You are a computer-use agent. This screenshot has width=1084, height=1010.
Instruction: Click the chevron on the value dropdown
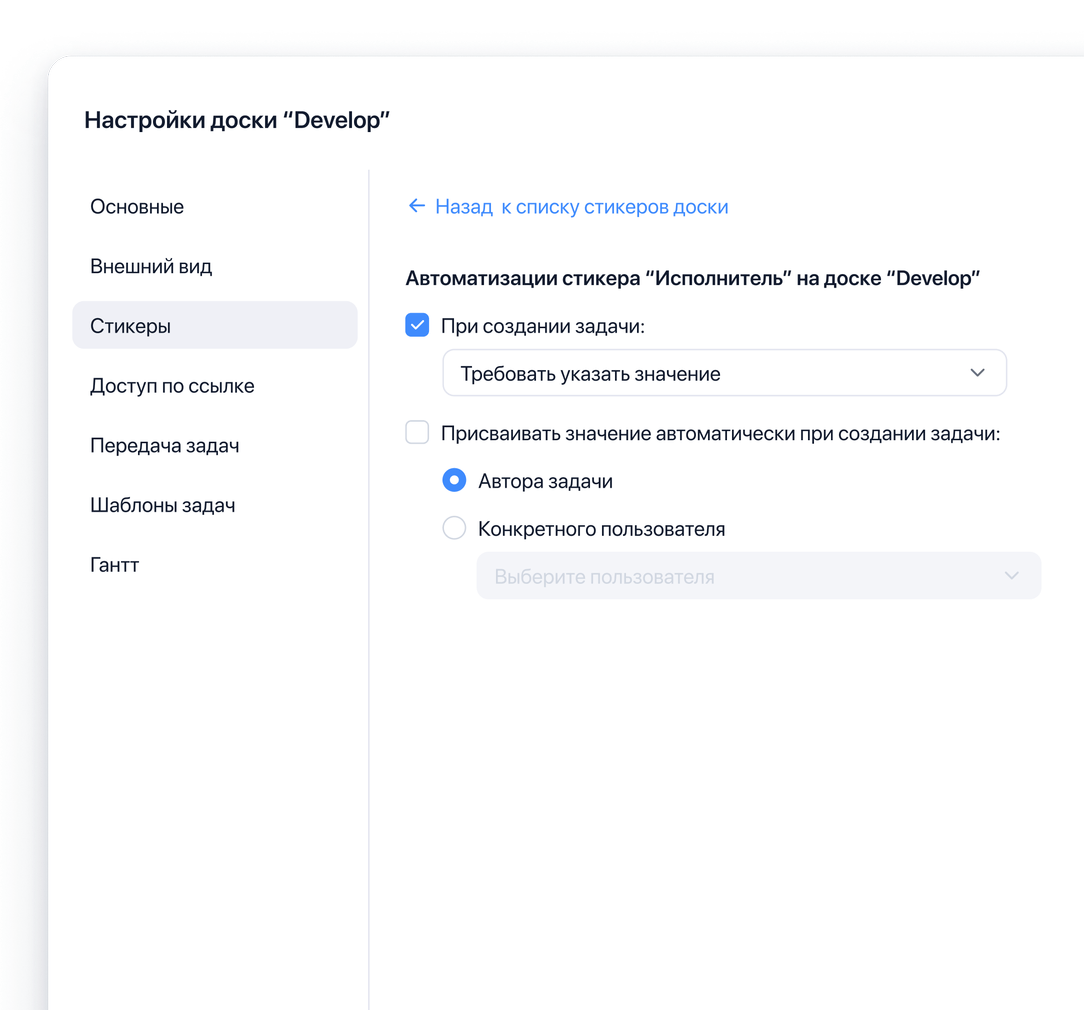coord(978,371)
